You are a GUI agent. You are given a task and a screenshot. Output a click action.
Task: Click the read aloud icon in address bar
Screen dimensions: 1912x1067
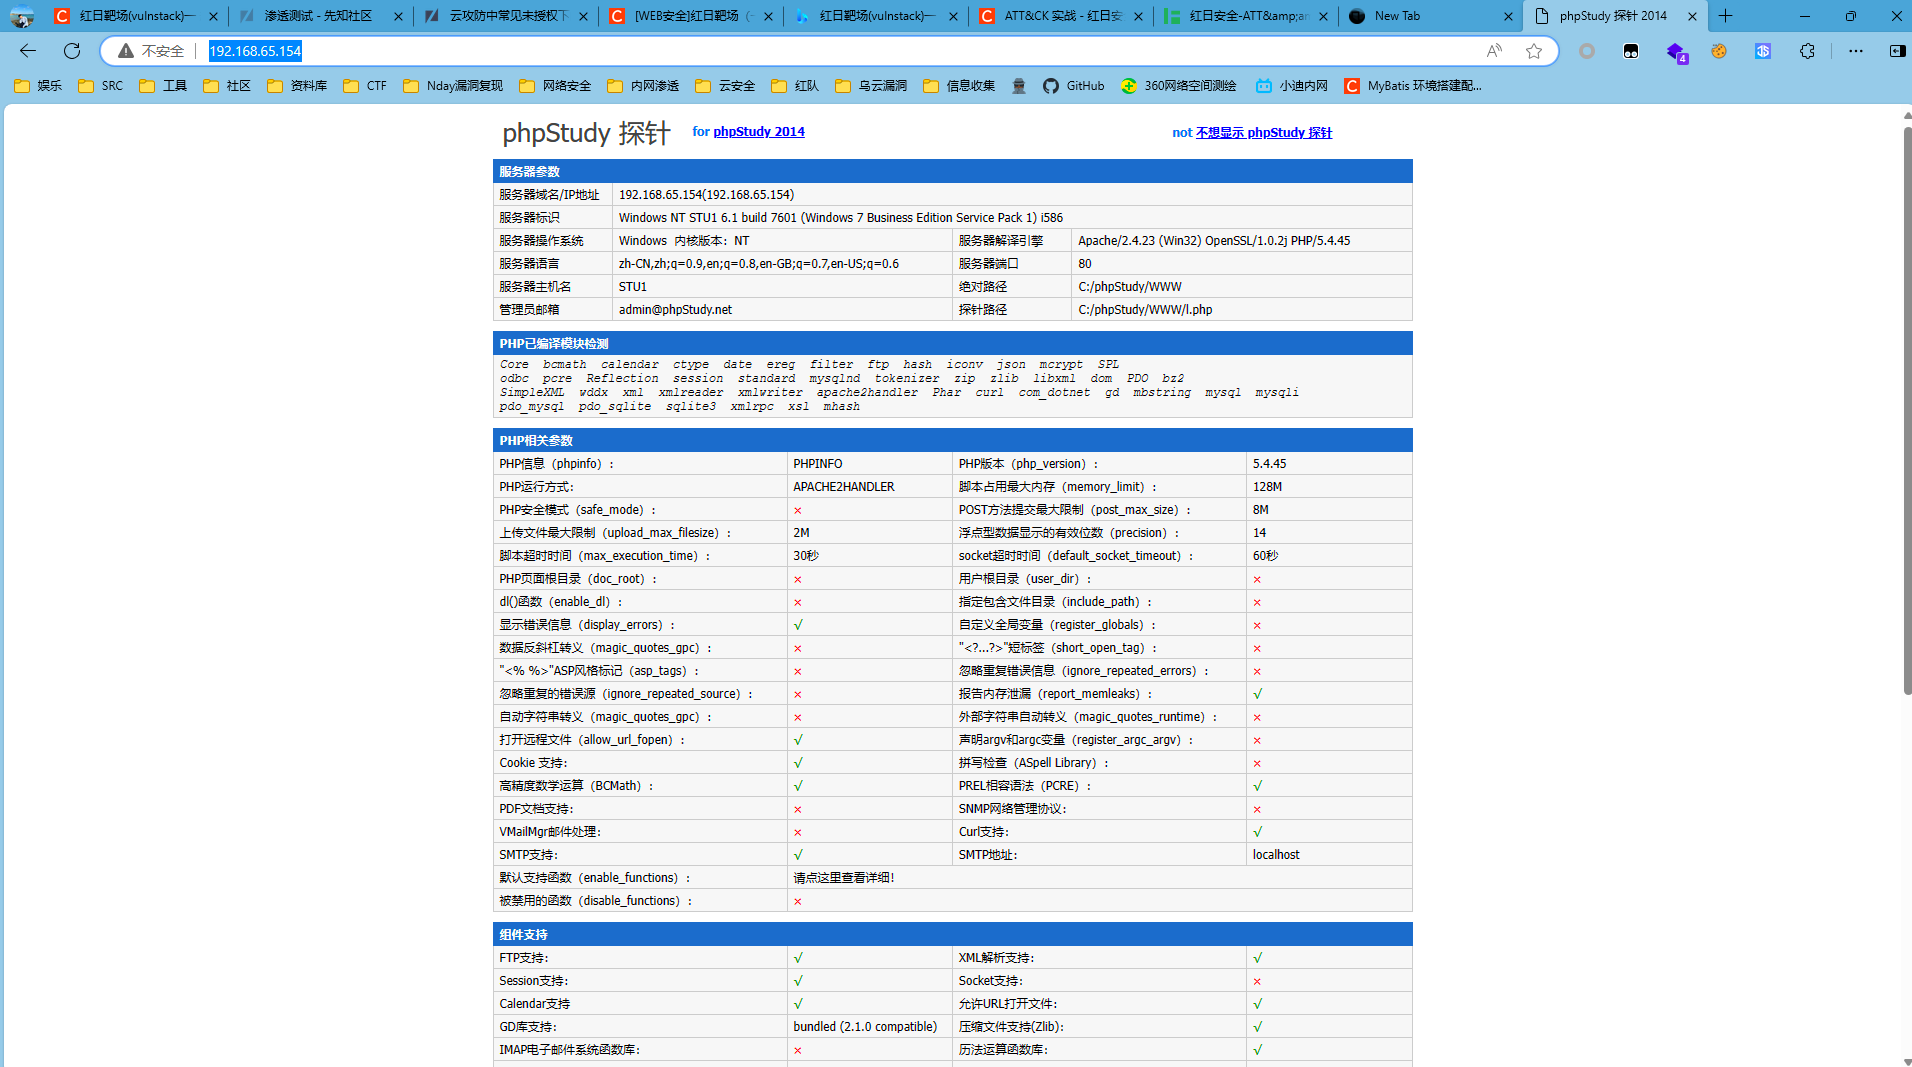1493,51
